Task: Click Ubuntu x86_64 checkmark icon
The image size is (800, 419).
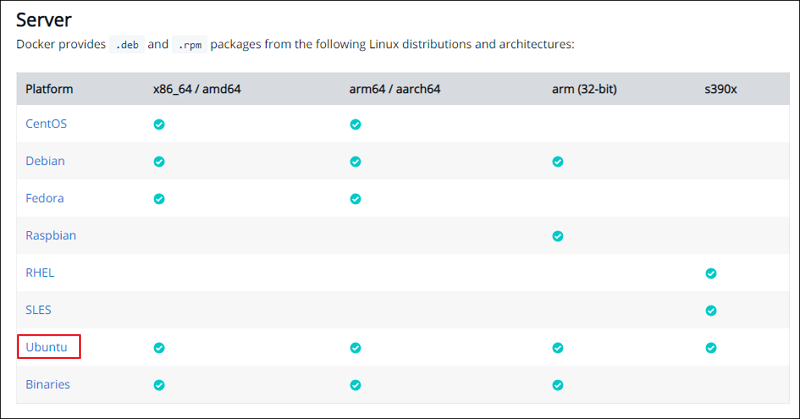Action: coord(159,348)
